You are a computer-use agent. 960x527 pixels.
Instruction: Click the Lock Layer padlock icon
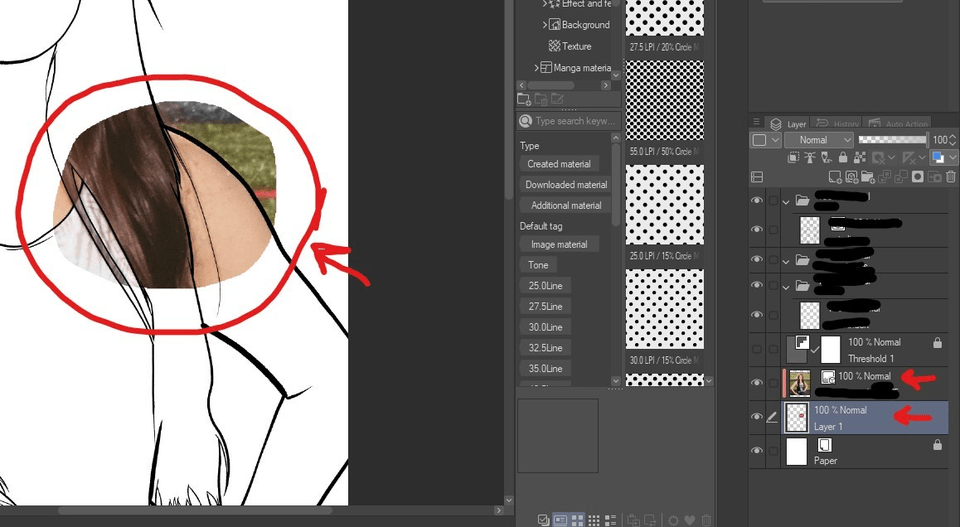[x=843, y=158]
